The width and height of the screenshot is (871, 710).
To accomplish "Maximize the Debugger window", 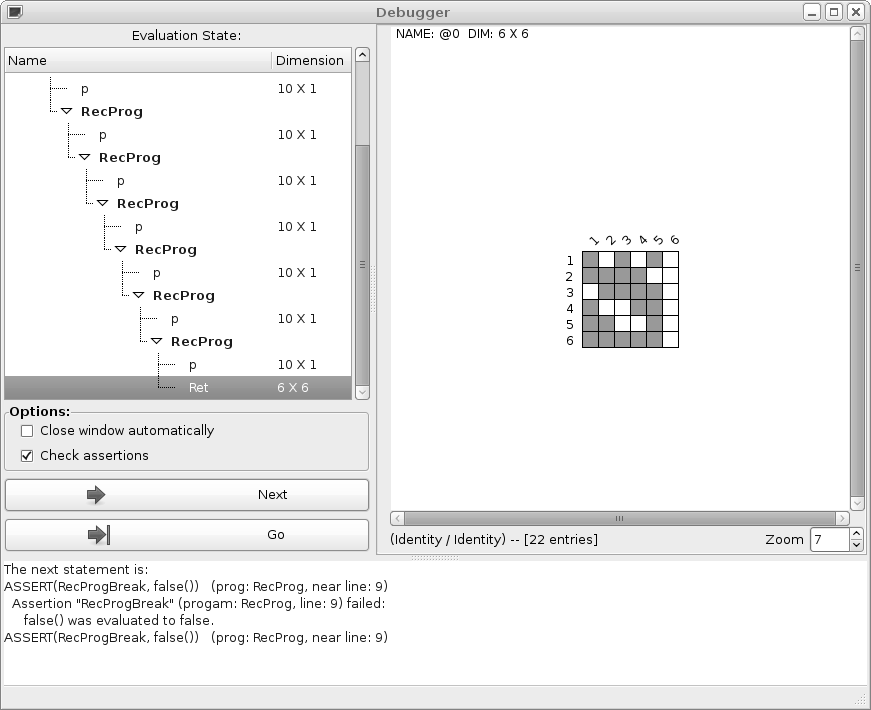I will (x=834, y=12).
